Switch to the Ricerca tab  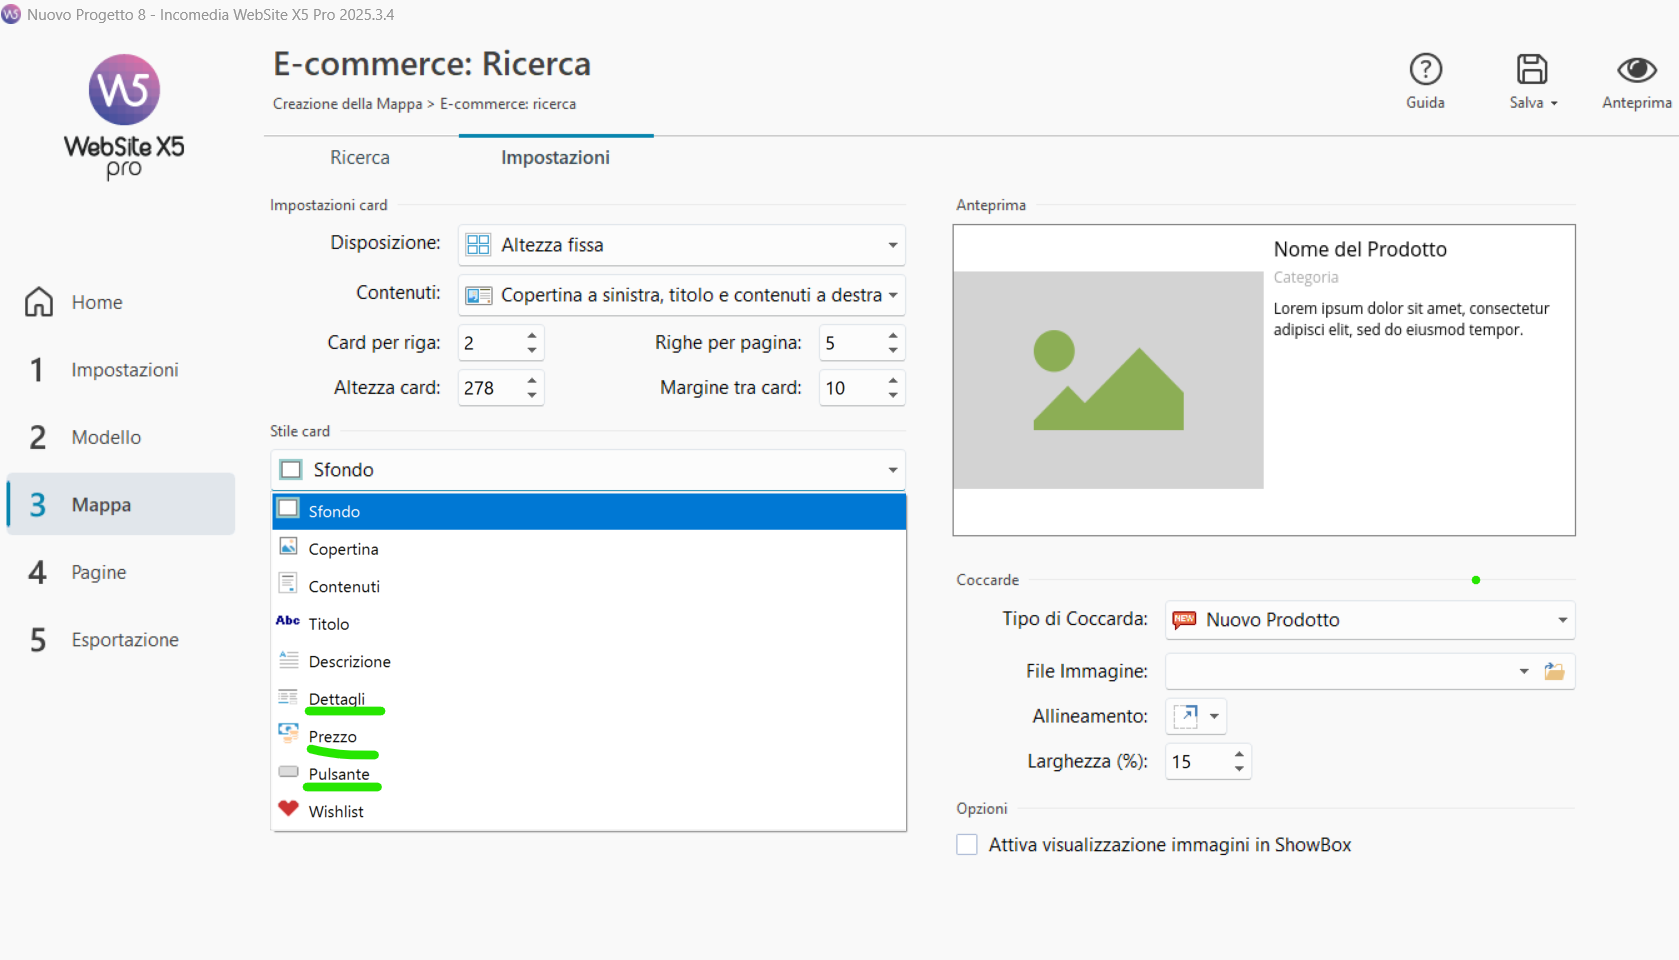click(x=360, y=158)
